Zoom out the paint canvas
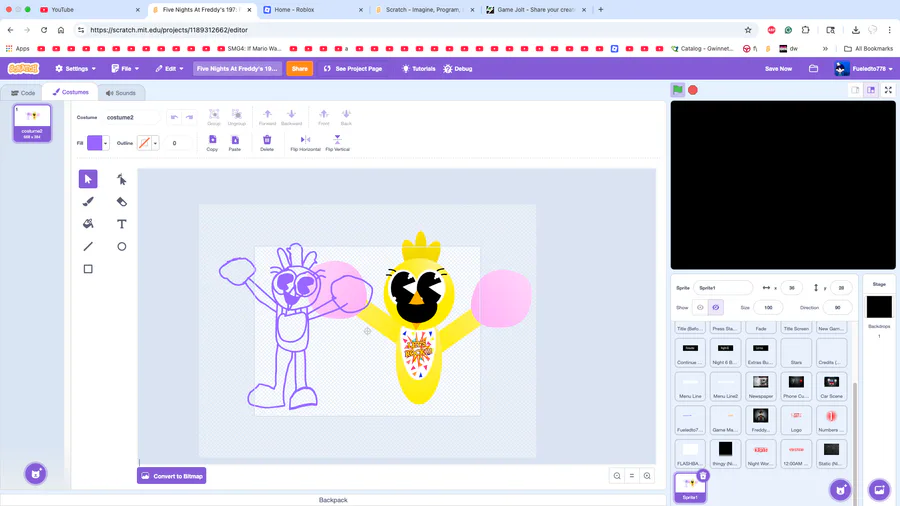This screenshot has height=506, width=900. [617, 476]
